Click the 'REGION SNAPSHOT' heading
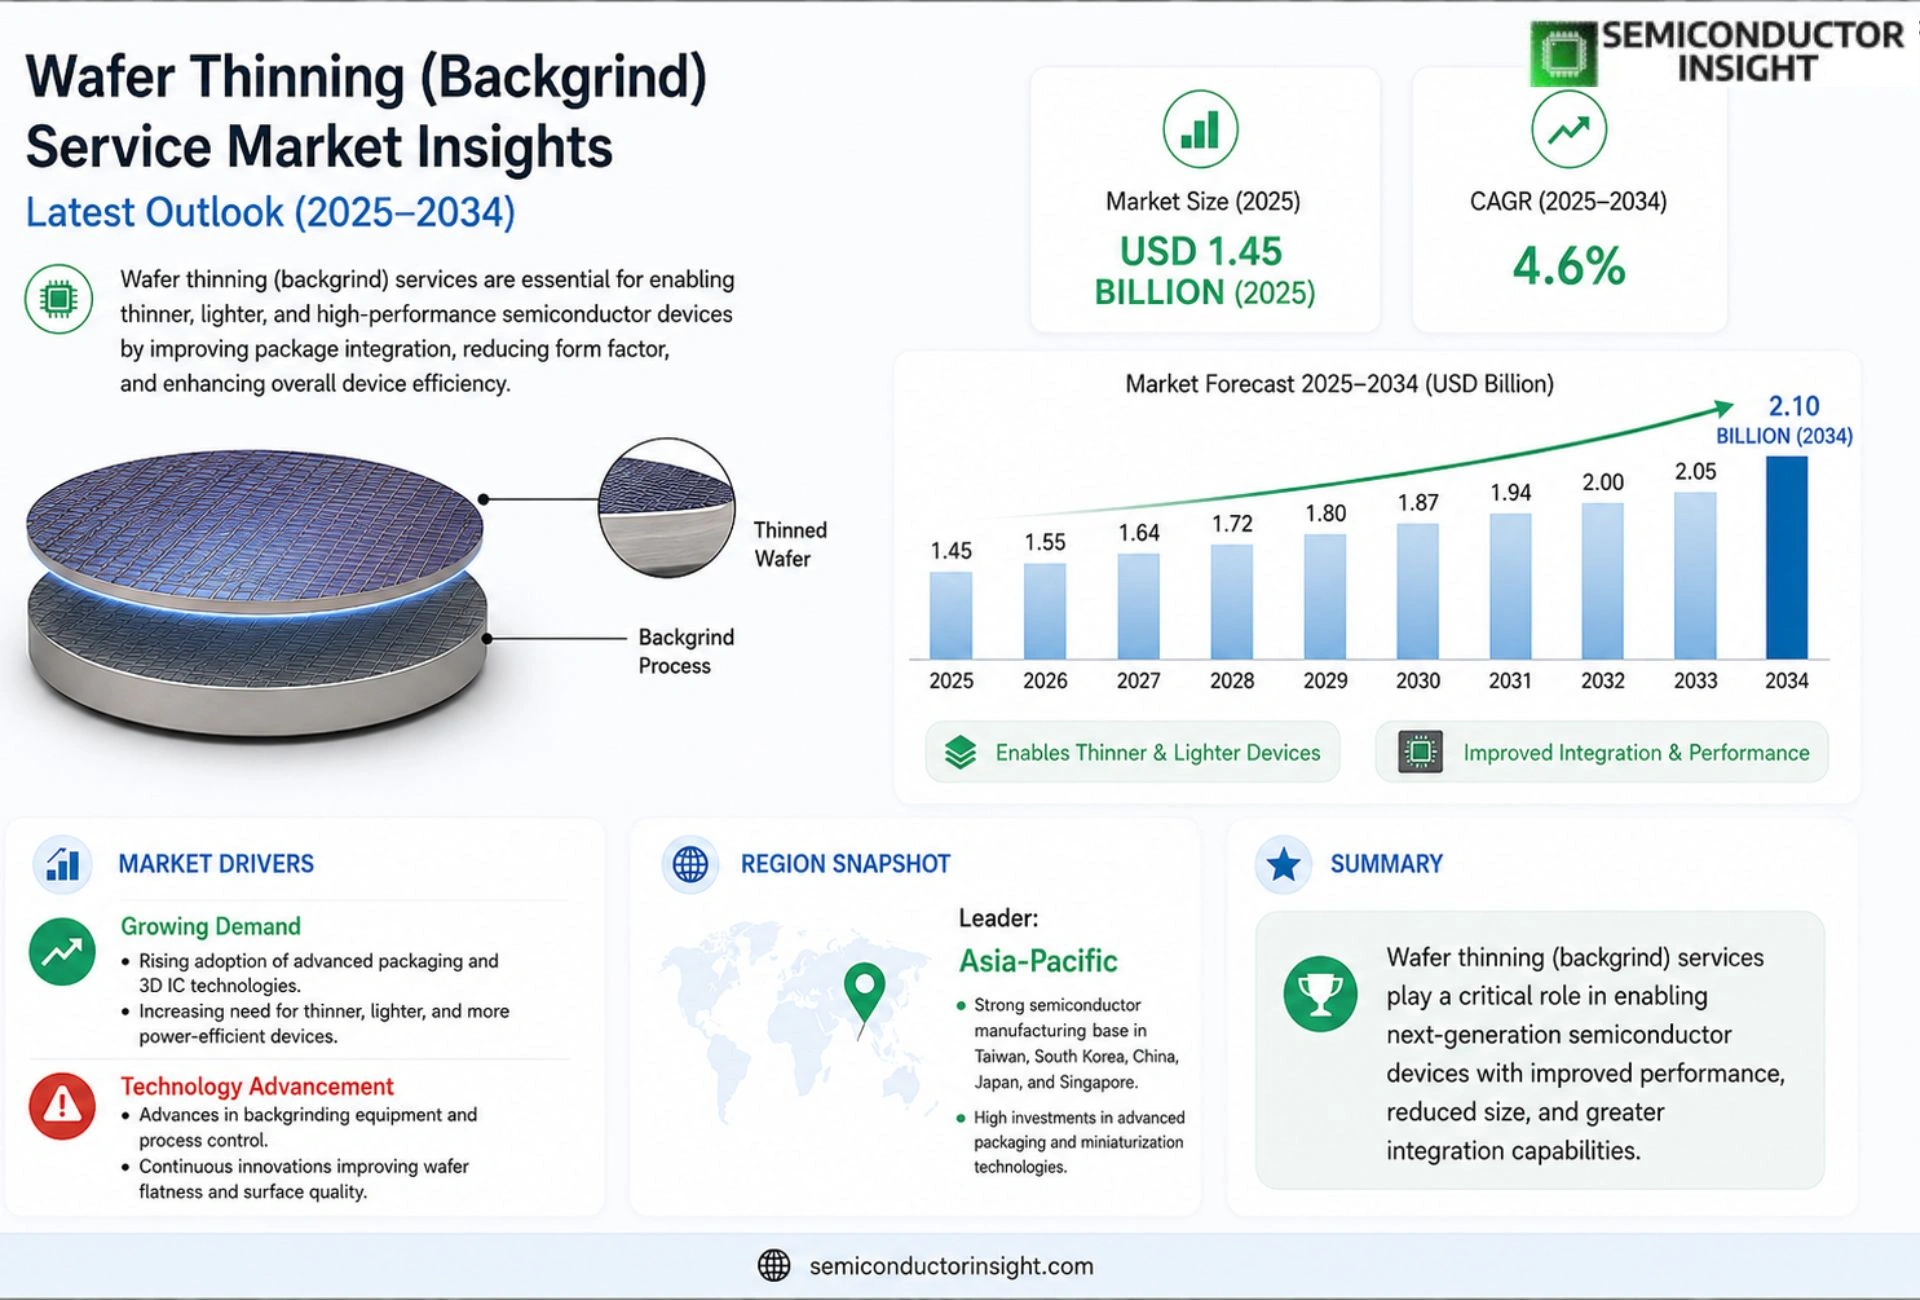The image size is (1920, 1300). coord(845,864)
